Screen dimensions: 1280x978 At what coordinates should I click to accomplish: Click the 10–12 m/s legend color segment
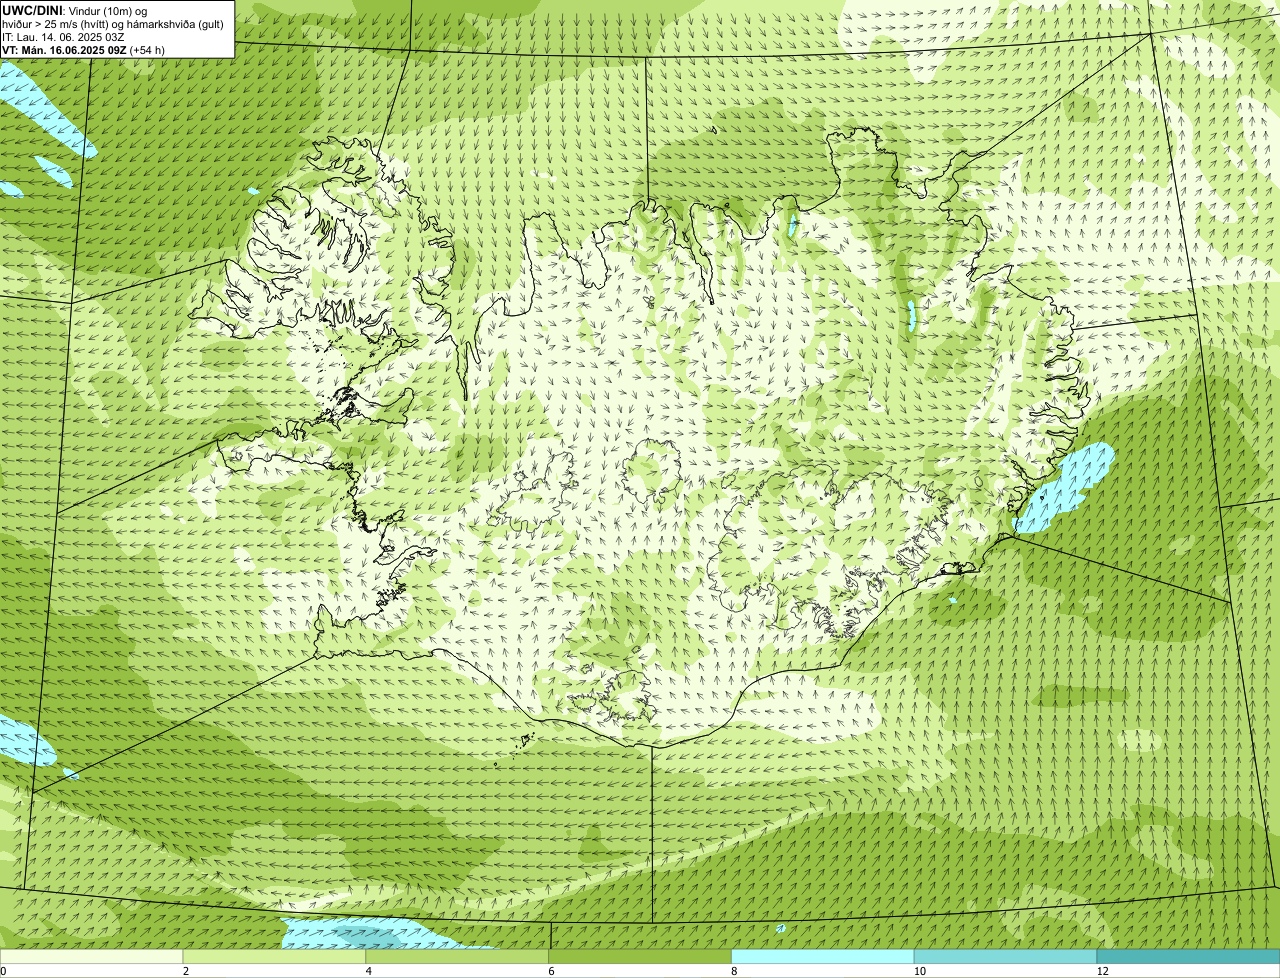[x=1005, y=957]
